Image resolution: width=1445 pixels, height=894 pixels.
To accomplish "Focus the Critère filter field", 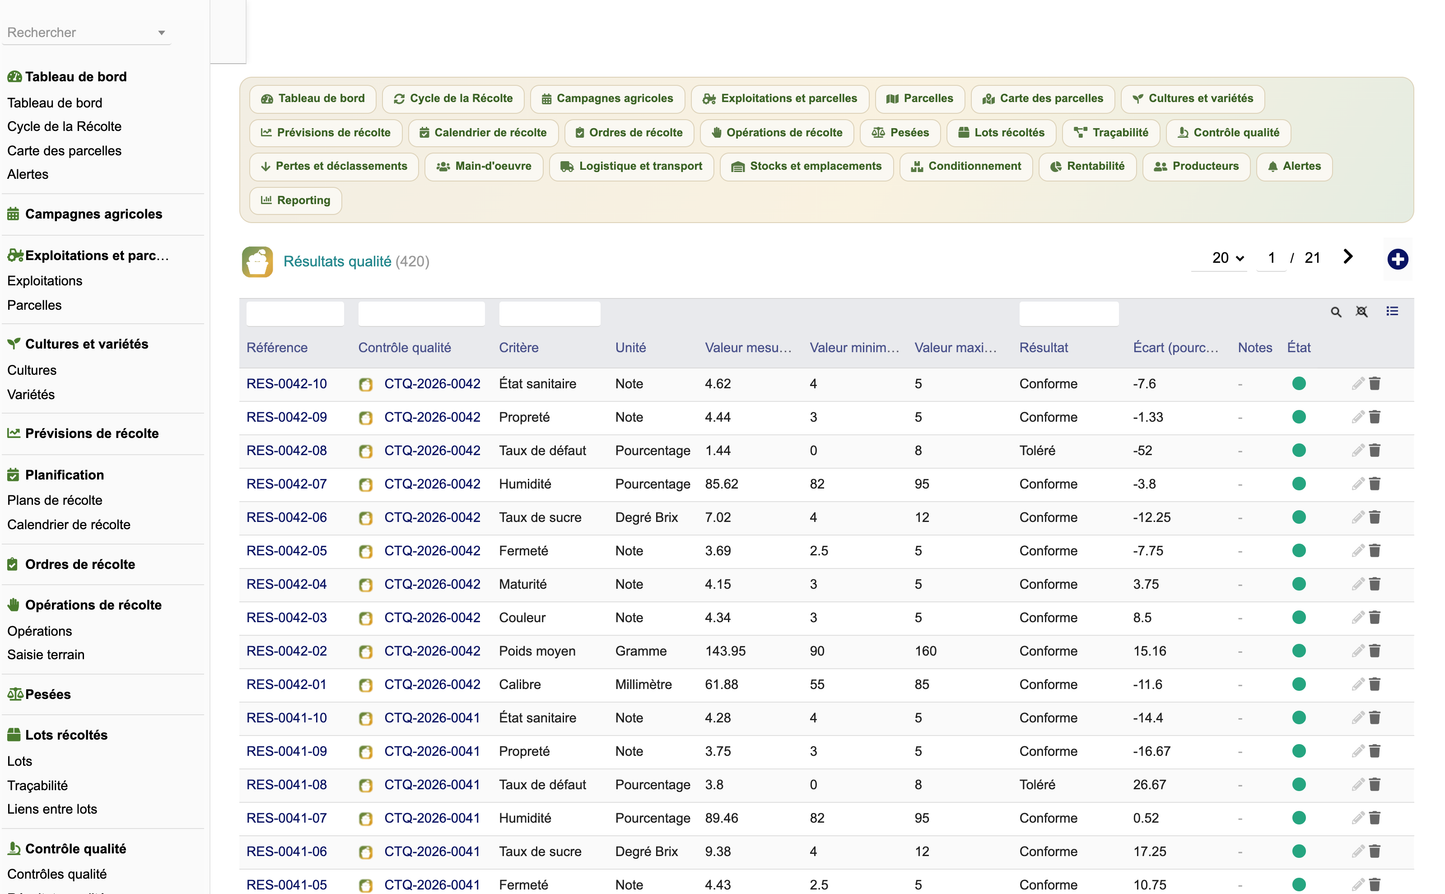I will point(550,313).
